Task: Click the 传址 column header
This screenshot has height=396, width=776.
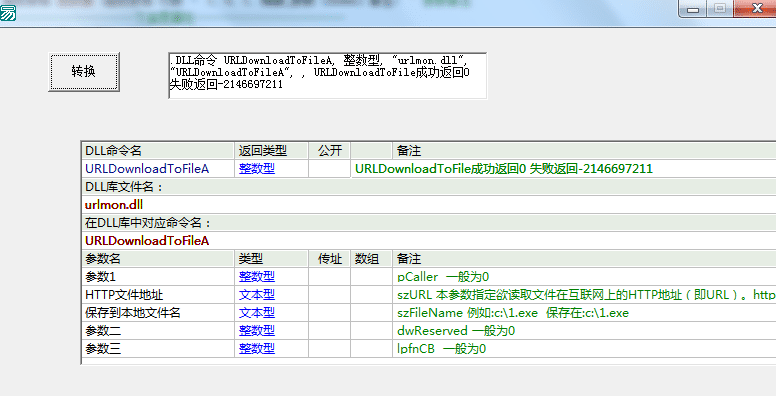Action: click(330, 258)
